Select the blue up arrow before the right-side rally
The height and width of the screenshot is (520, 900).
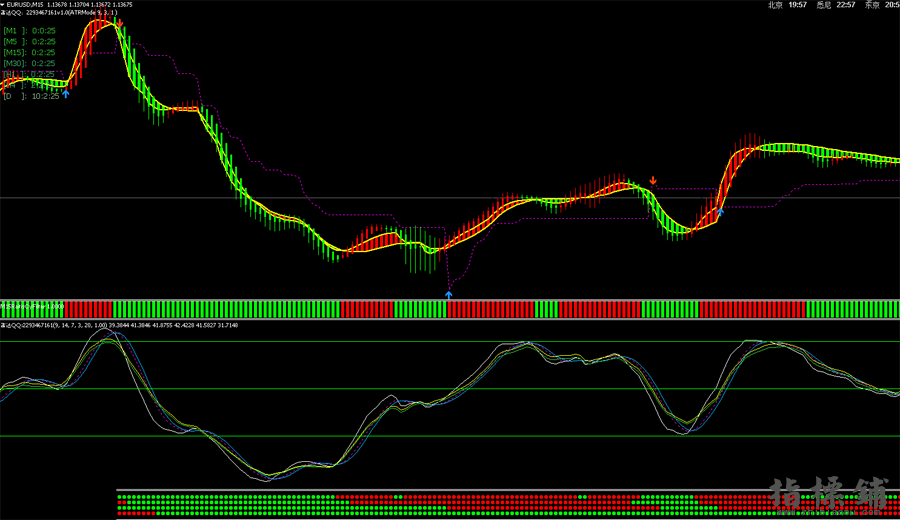(719, 211)
